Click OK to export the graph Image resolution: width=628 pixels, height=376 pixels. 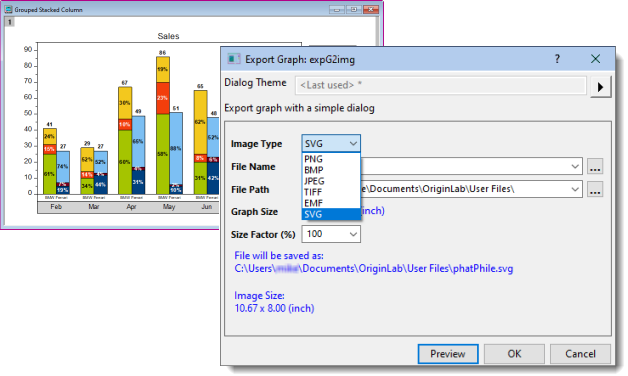(514, 354)
